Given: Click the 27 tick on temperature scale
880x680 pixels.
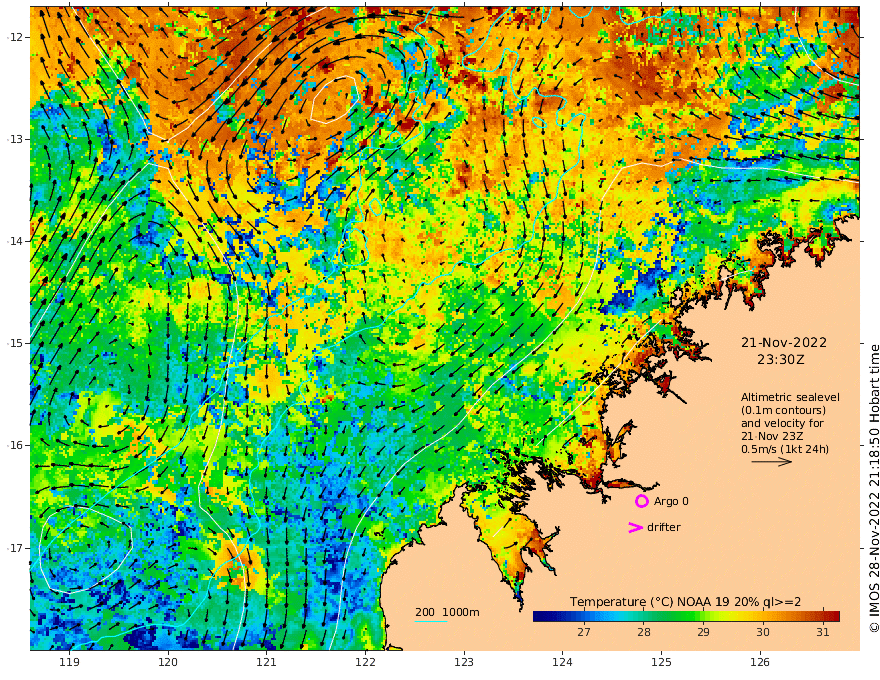Looking at the screenshot, I should tap(584, 632).
